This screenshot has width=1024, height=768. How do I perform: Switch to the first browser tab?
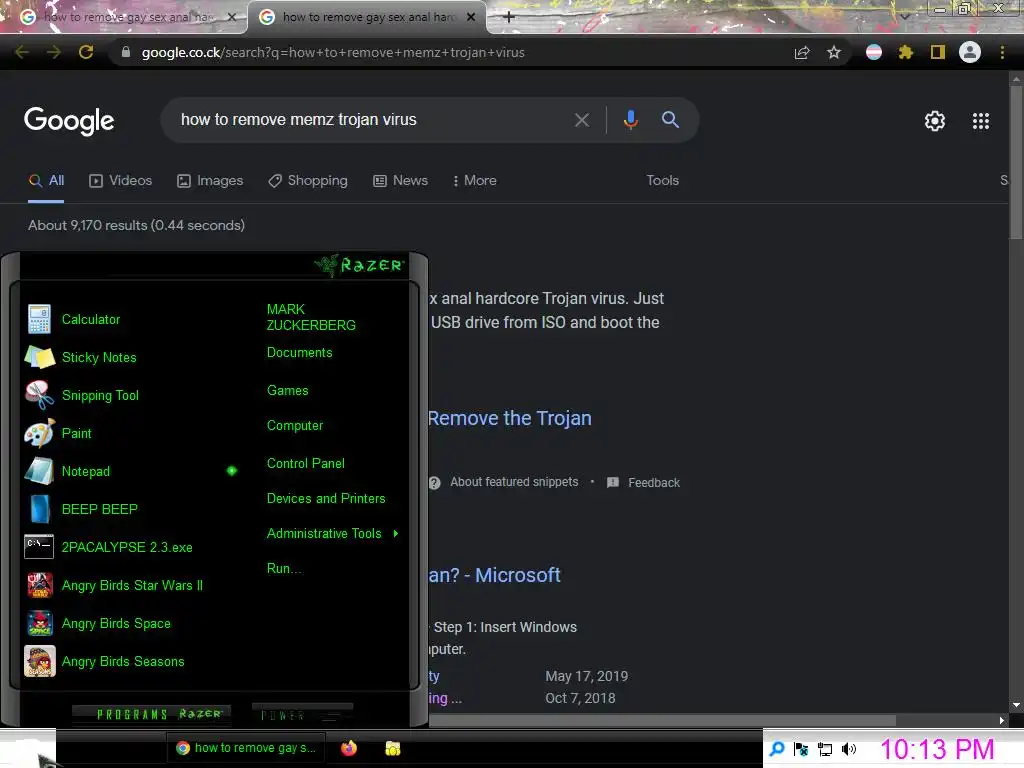[x=124, y=17]
